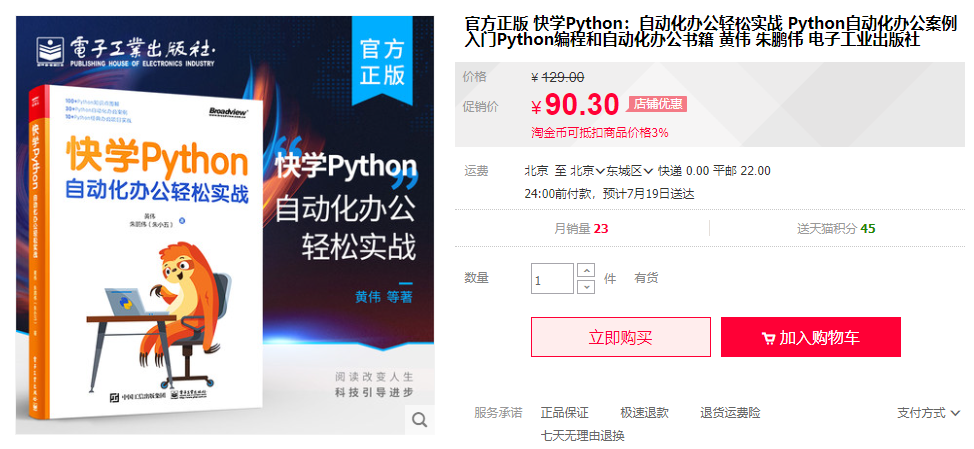The height and width of the screenshot is (449, 974).
Task: Click the cart icon in 加入购物车 button
Action: [x=768, y=338]
